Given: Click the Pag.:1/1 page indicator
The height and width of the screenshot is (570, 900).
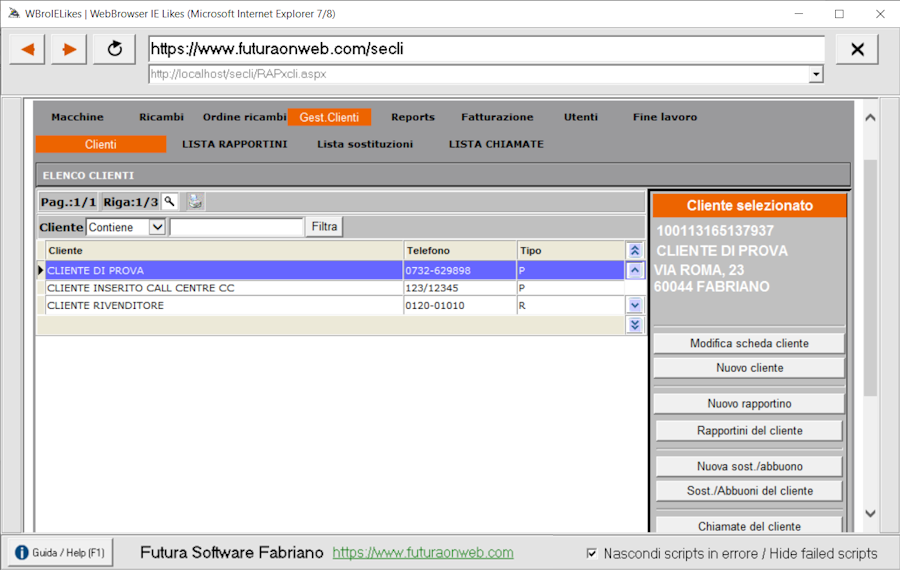Looking at the screenshot, I should [68, 202].
